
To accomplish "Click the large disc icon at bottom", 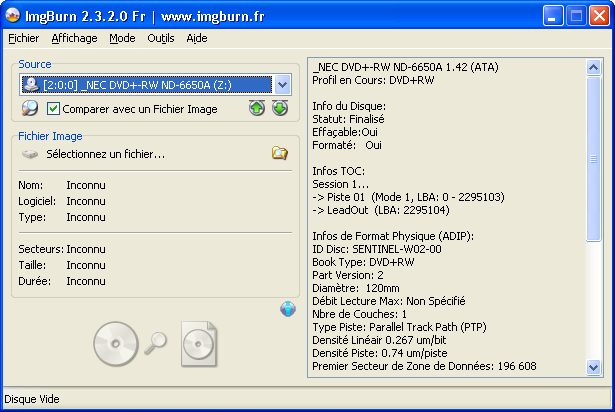I will 116,344.
